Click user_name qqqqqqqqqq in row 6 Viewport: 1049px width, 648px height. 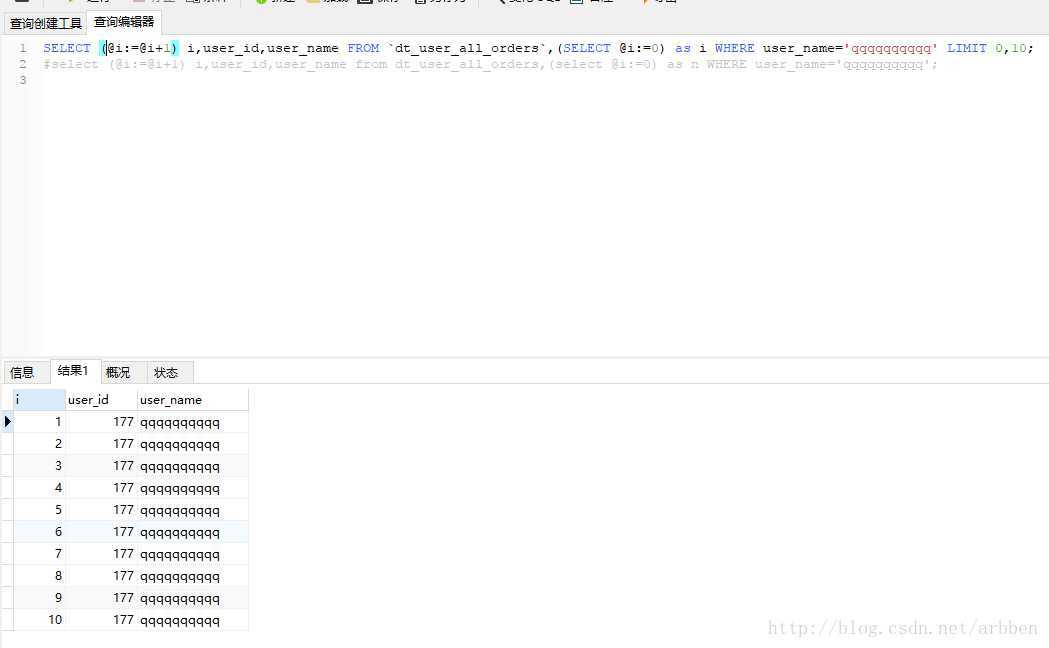(193, 532)
